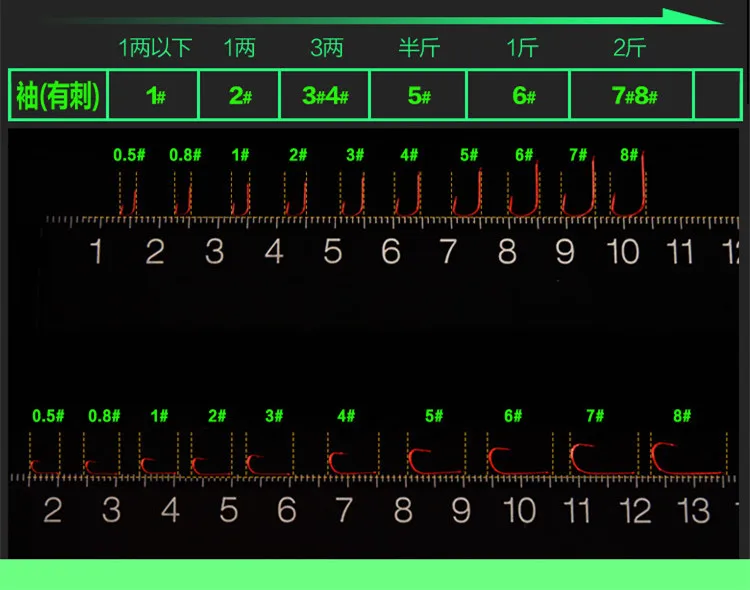The width and height of the screenshot is (750, 590).
Task: Click the 1两以下 weight label
Action: pyautogui.click(x=154, y=47)
